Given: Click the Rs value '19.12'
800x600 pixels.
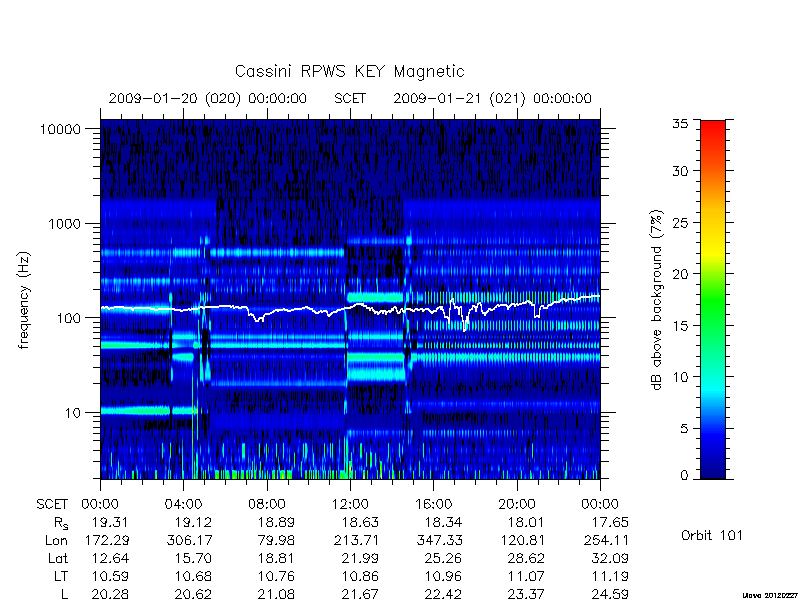Looking at the screenshot, I should pyautogui.click(x=193, y=522).
